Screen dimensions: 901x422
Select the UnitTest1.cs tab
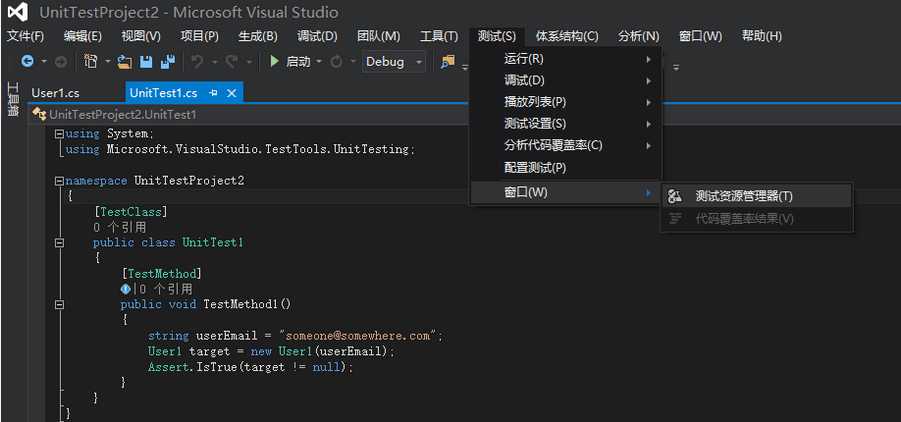163,93
